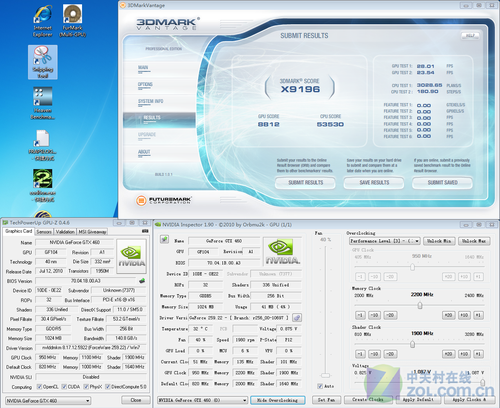Open GPU-Z Validation tab
Screen dimensions: 500x408
[65, 232]
